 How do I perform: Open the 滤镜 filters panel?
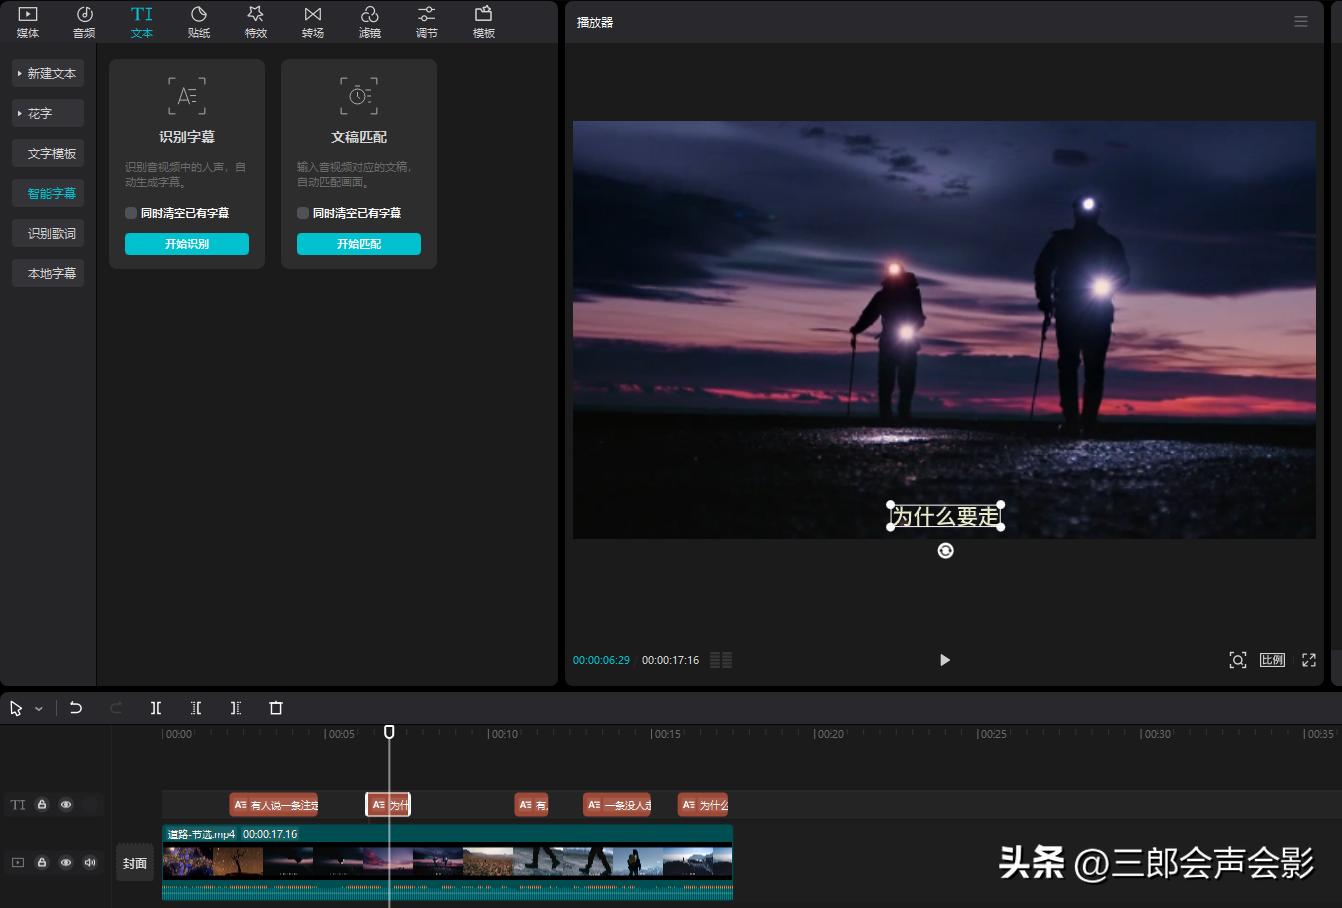(369, 20)
